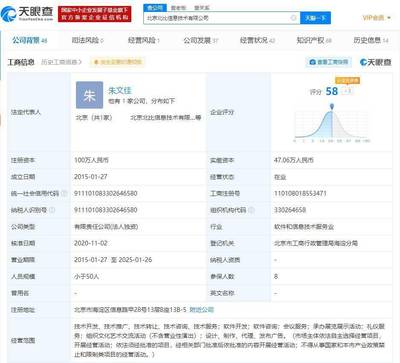The image size is (400, 363).
Task: Click the 查看工商快照 button
Action: pyautogui.click(x=329, y=62)
